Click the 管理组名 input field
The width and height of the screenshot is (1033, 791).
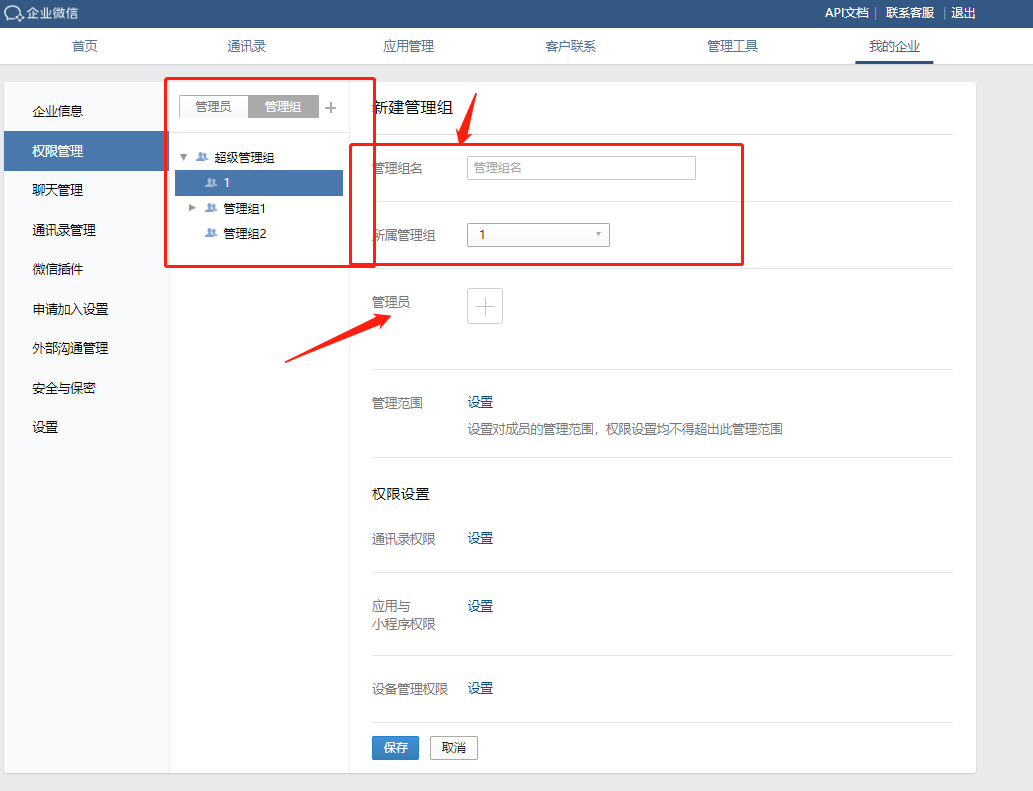pyautogui.click(x=581, y=168)
